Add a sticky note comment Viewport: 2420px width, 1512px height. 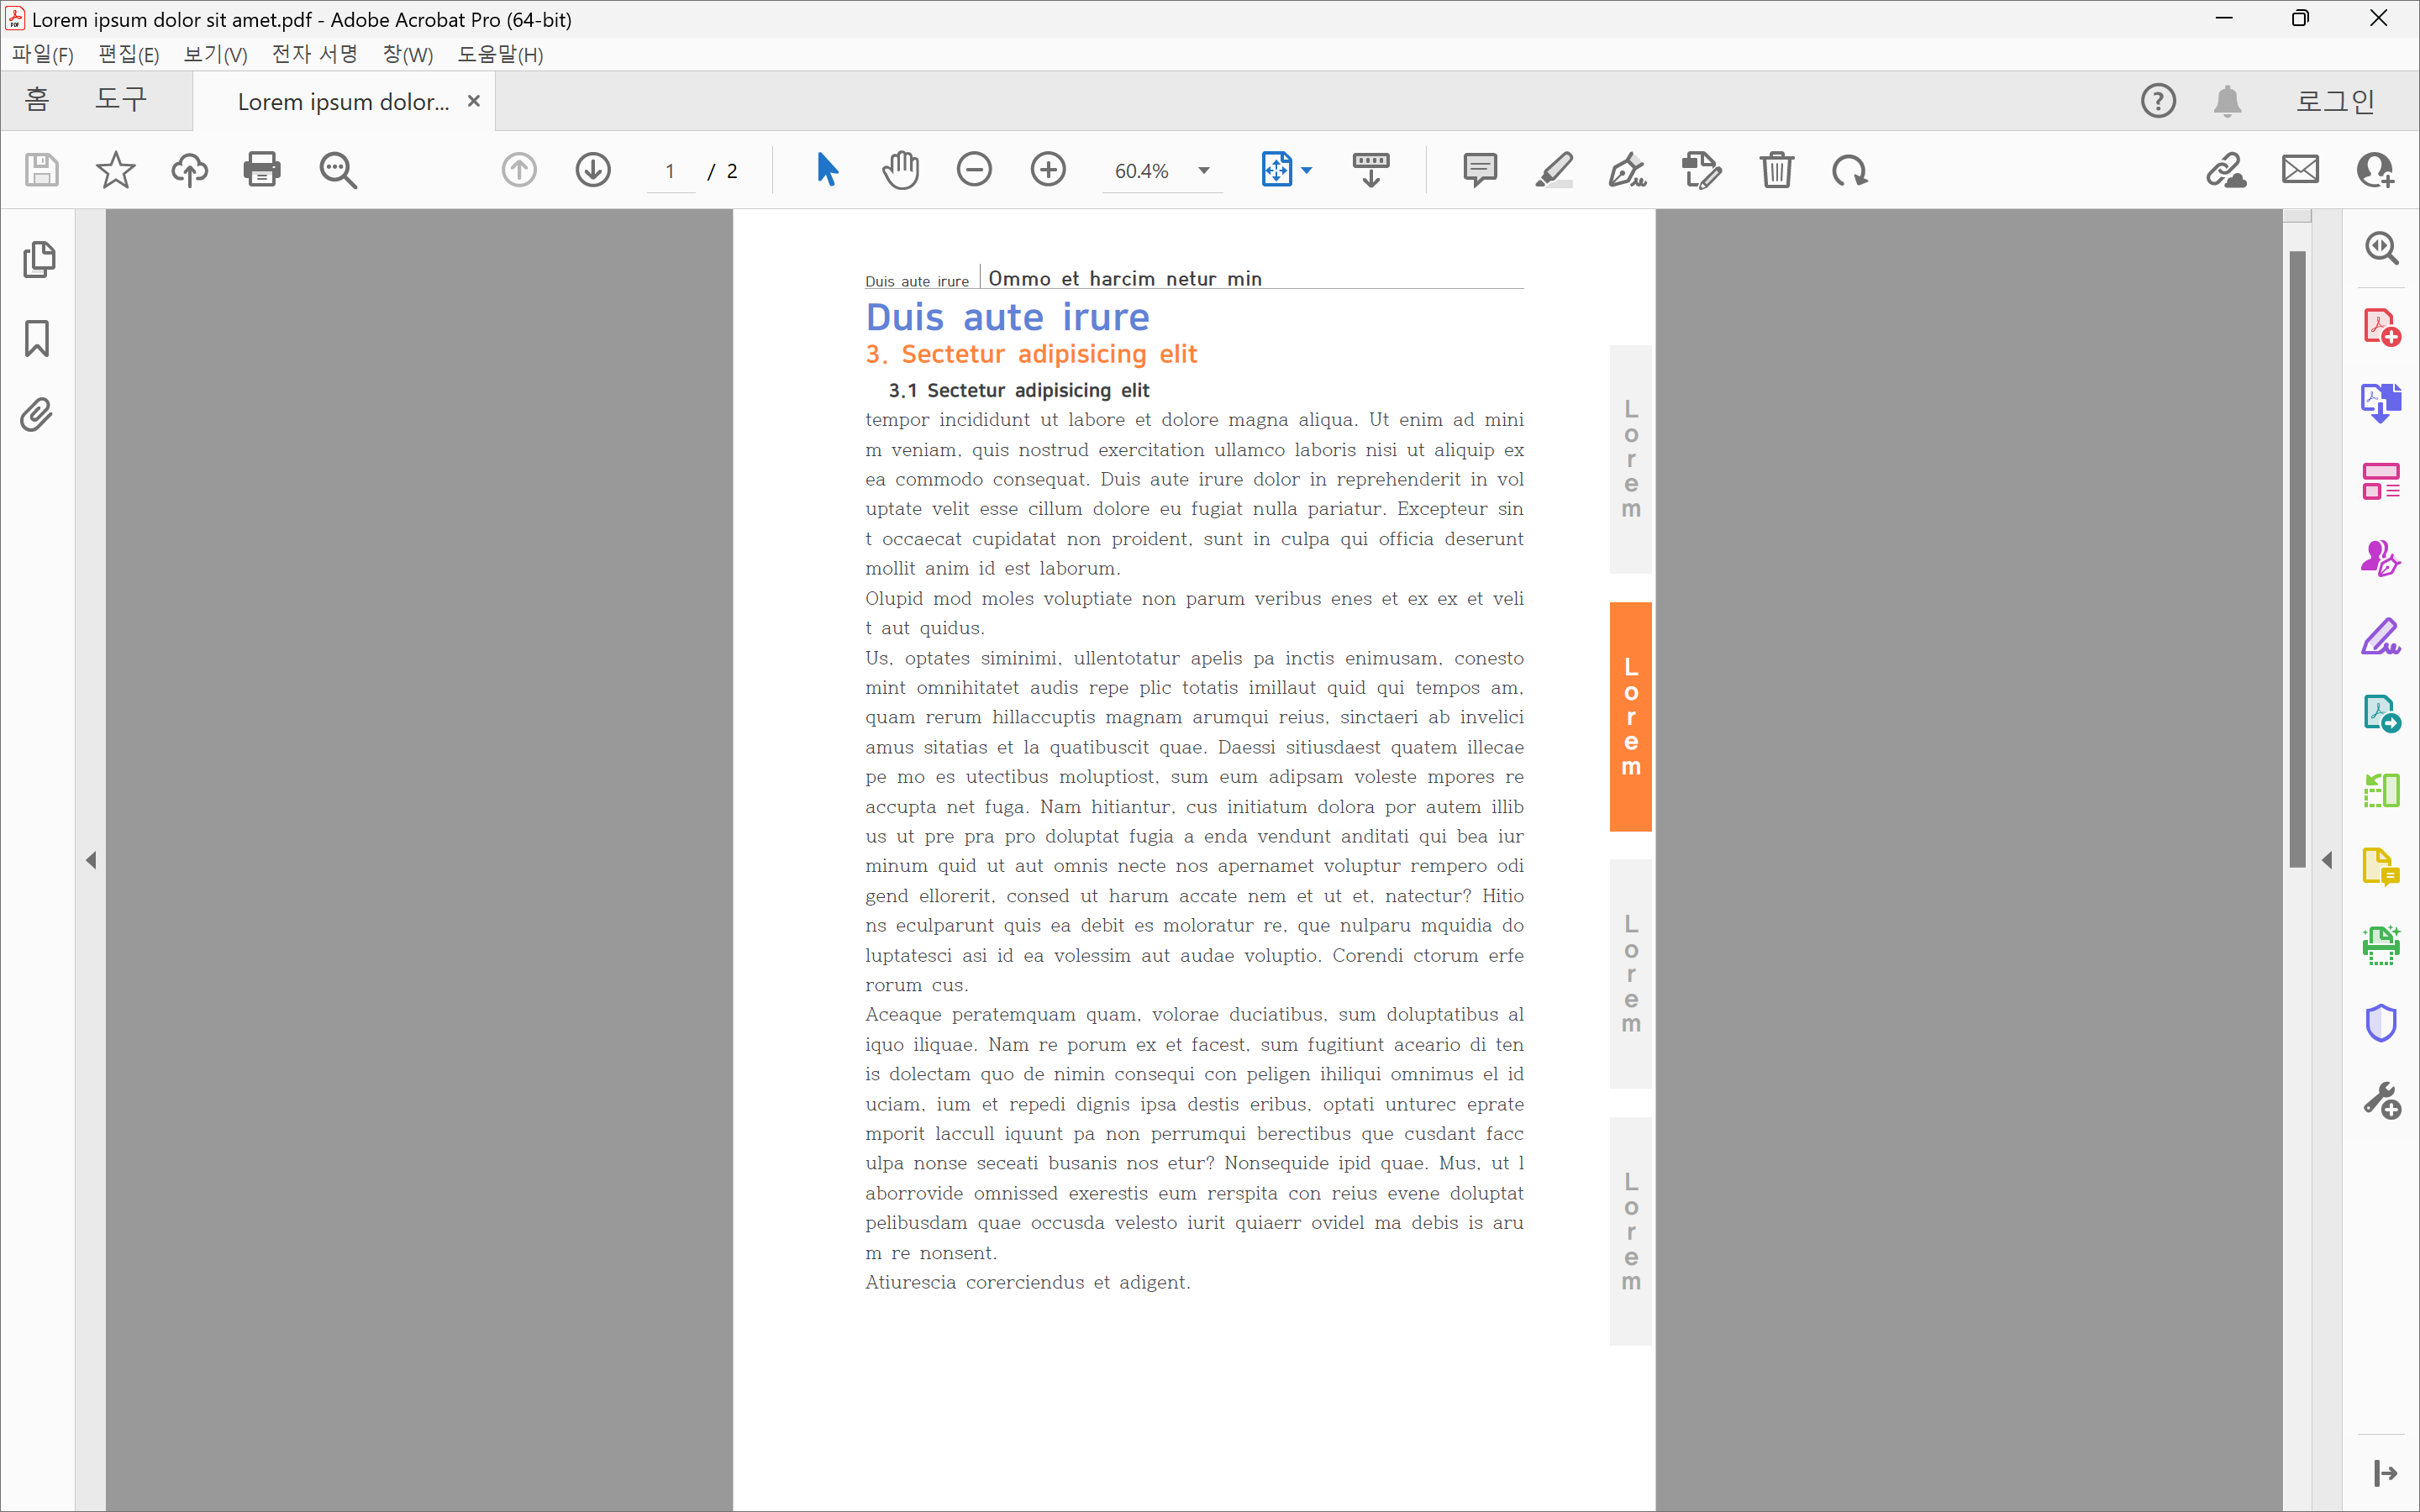click(x=1479, y=170)
